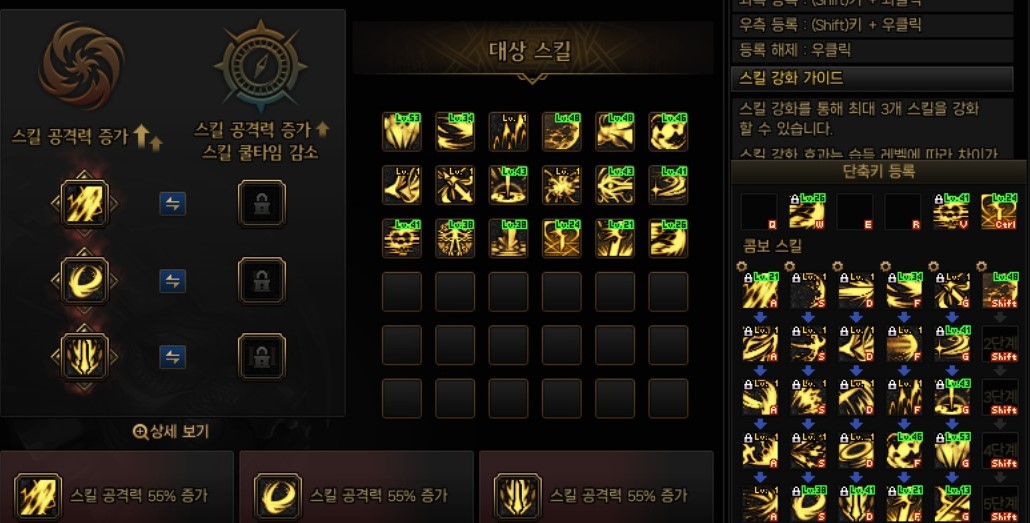1030x523 pixels.
Task: Click the top locked cooldown-reduction slot
Action: [261, 204]
